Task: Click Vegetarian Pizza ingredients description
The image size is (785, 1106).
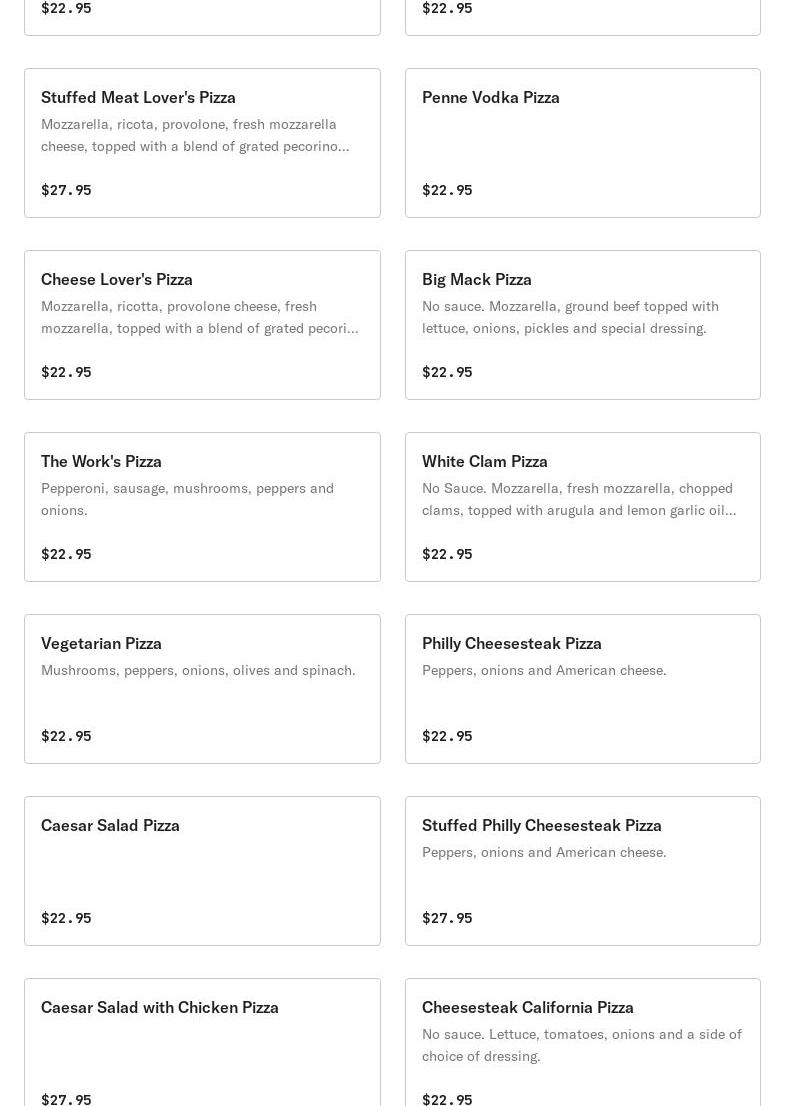Action: [198, 670]
